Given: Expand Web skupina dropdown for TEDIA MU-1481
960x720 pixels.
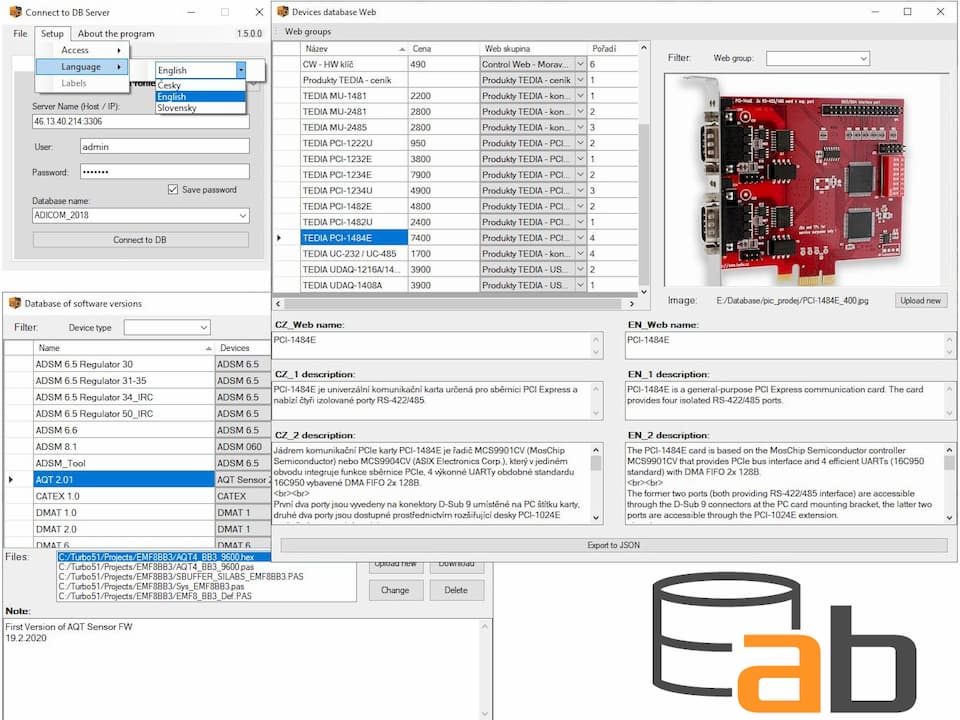Looking at the screenshot, I should (580, 96).
